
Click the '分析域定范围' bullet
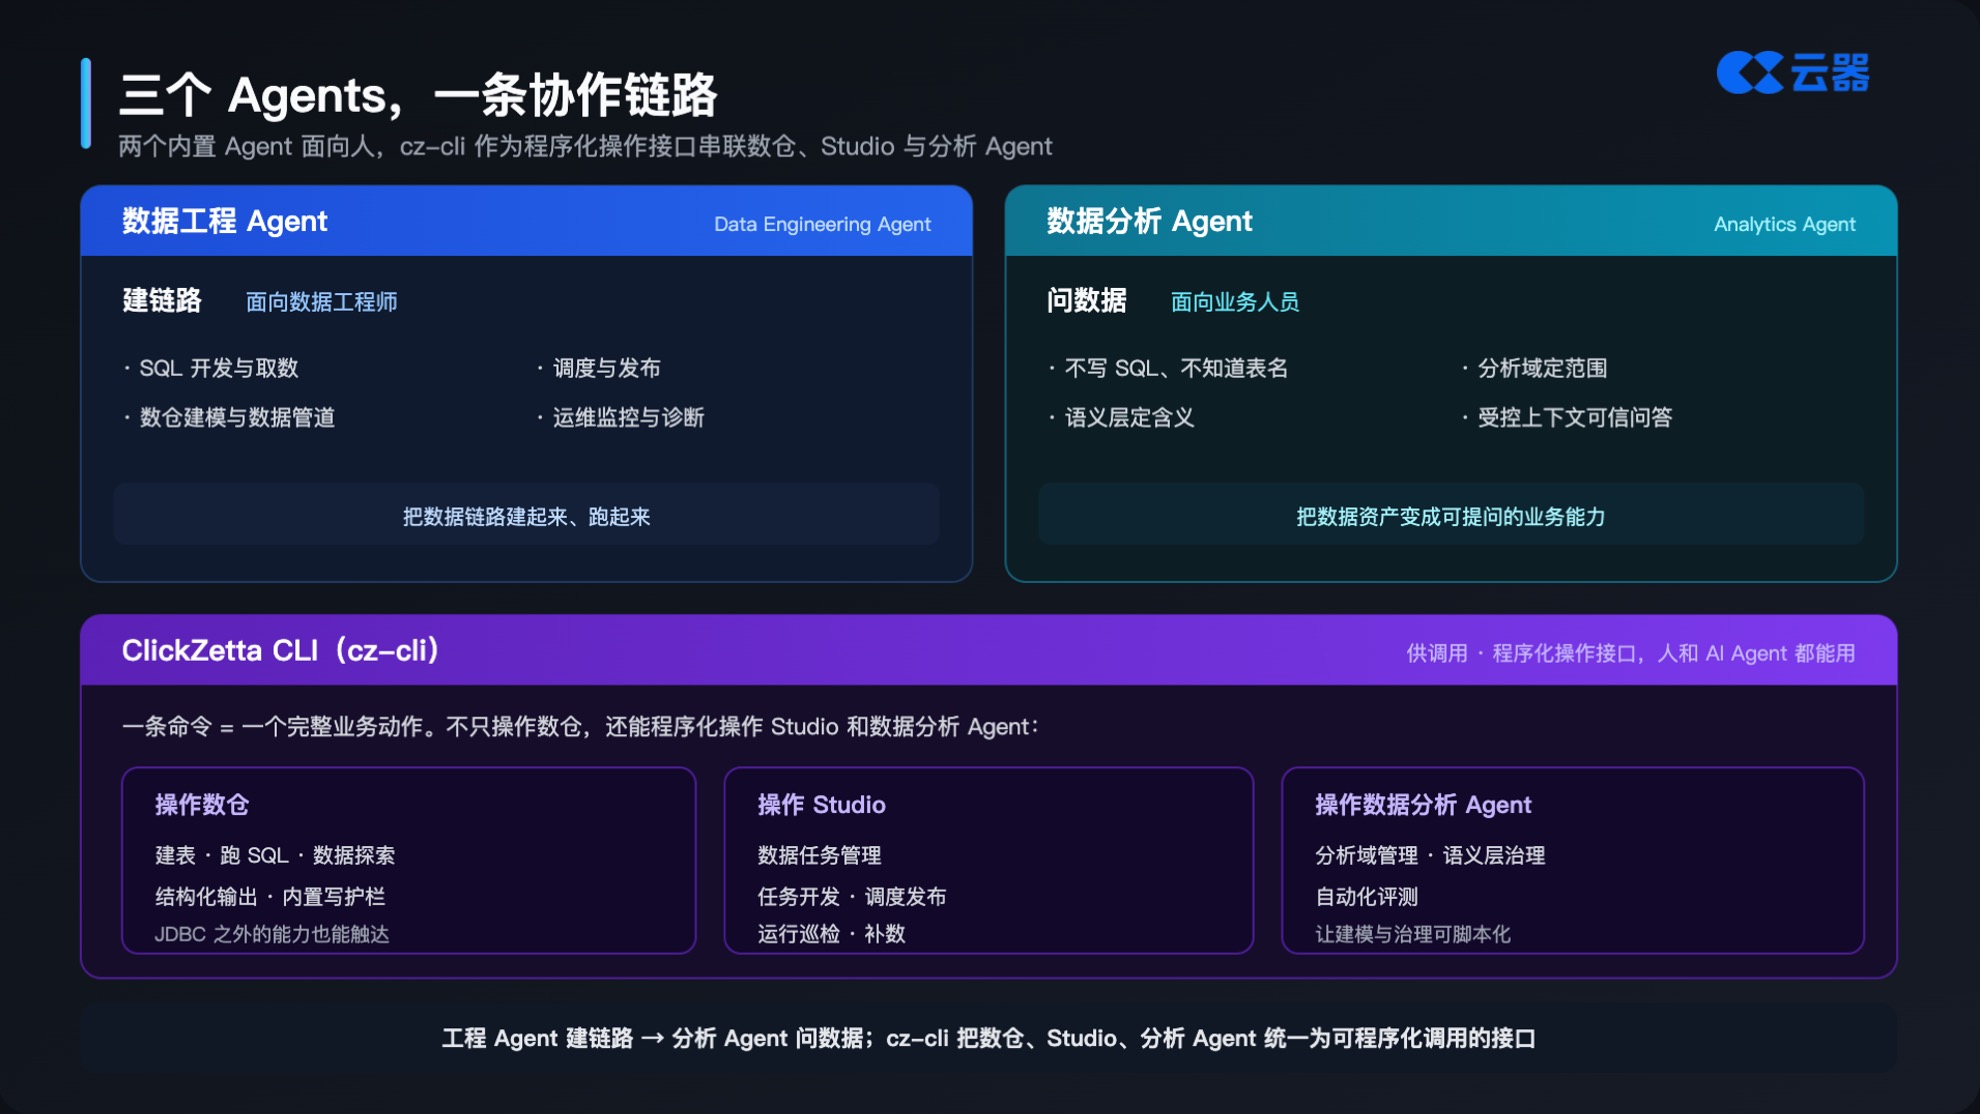(x=1534, y=368)
